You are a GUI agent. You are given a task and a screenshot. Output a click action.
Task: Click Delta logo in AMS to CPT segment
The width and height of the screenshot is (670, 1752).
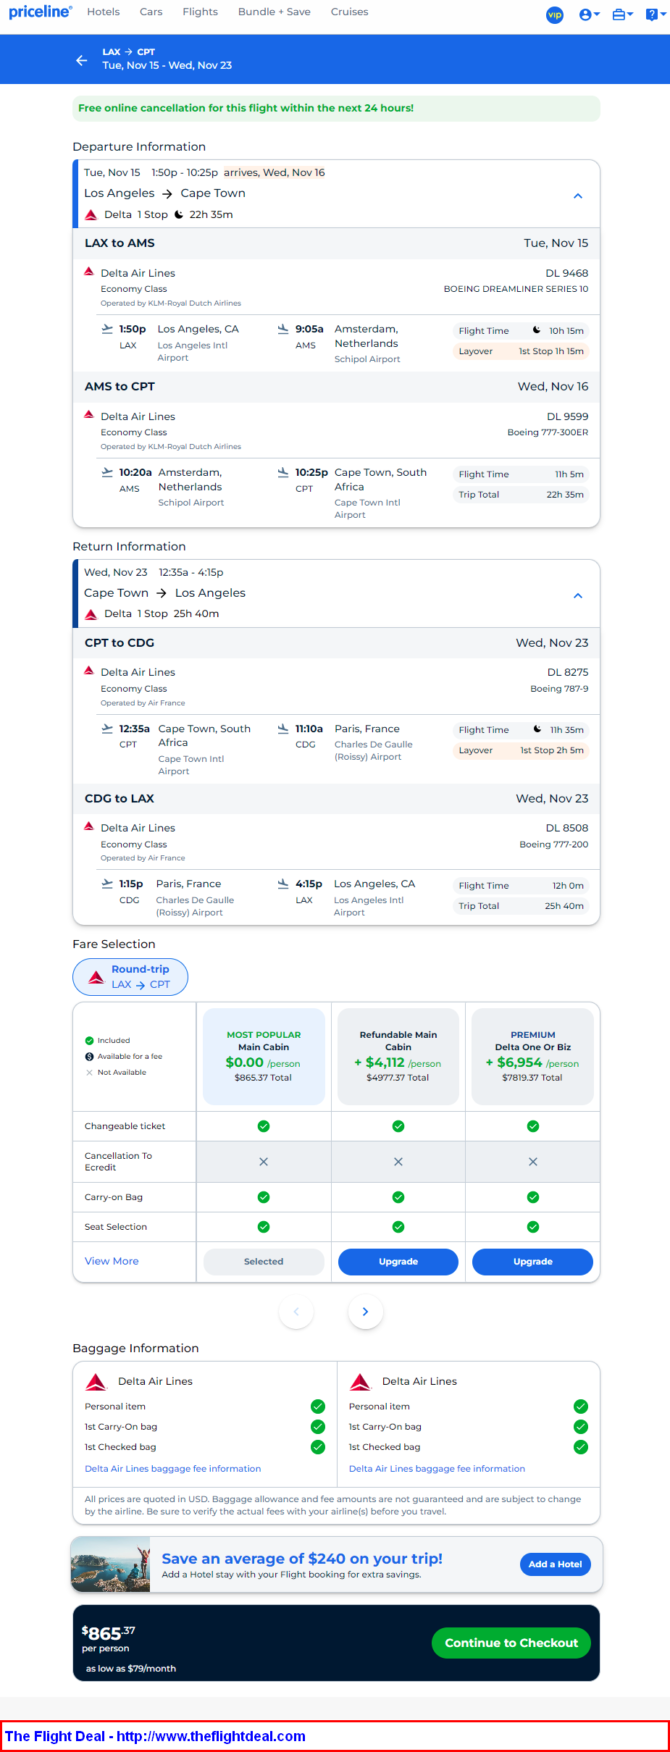[89, 415]
